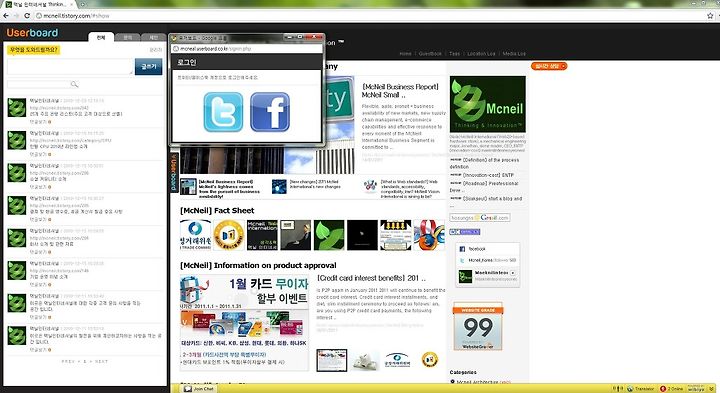Image resolution: width=720 pixels, height=393 pixels.
Task: Reload the page with refresh icon
Action: point(27,16)
